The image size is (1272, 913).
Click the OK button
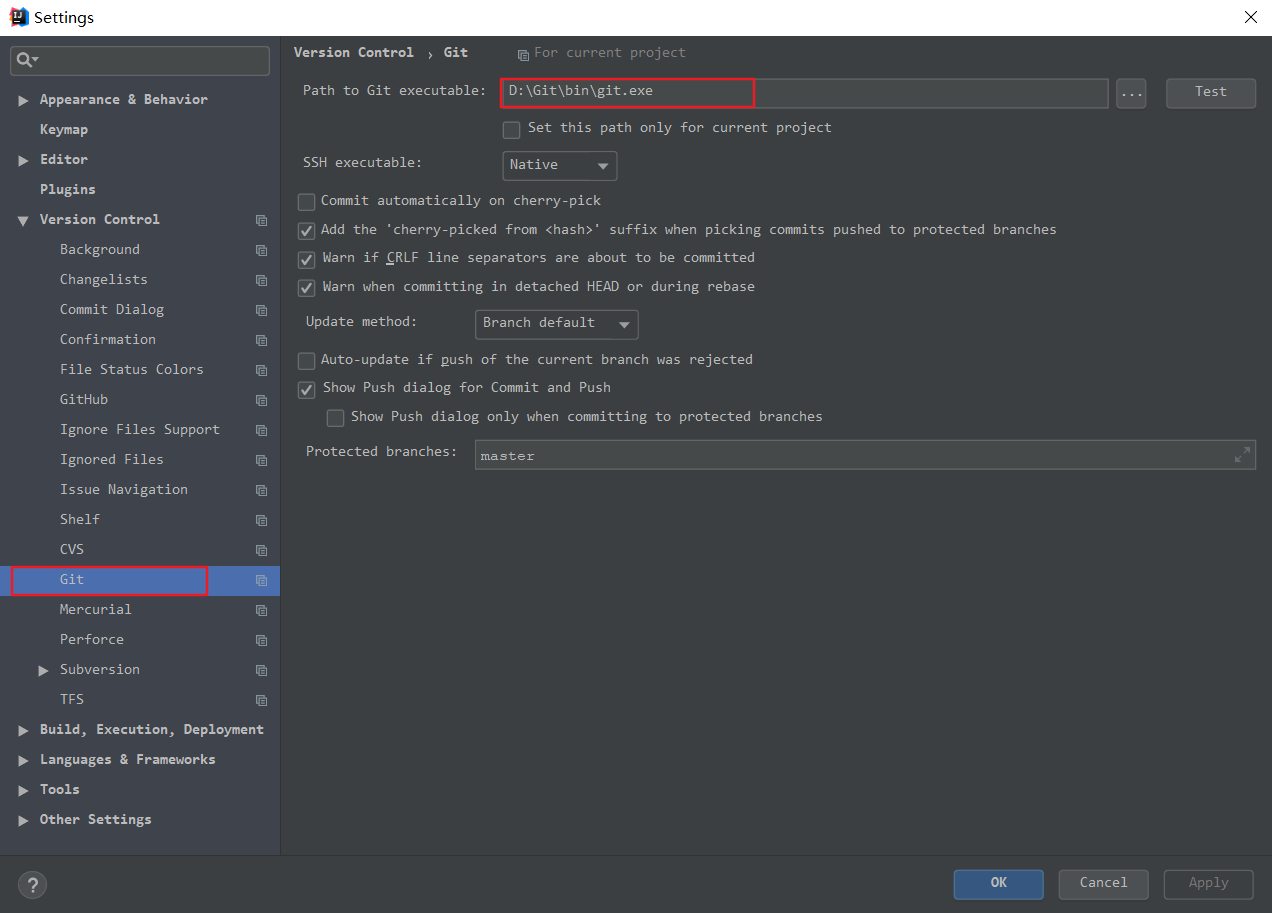998,883
